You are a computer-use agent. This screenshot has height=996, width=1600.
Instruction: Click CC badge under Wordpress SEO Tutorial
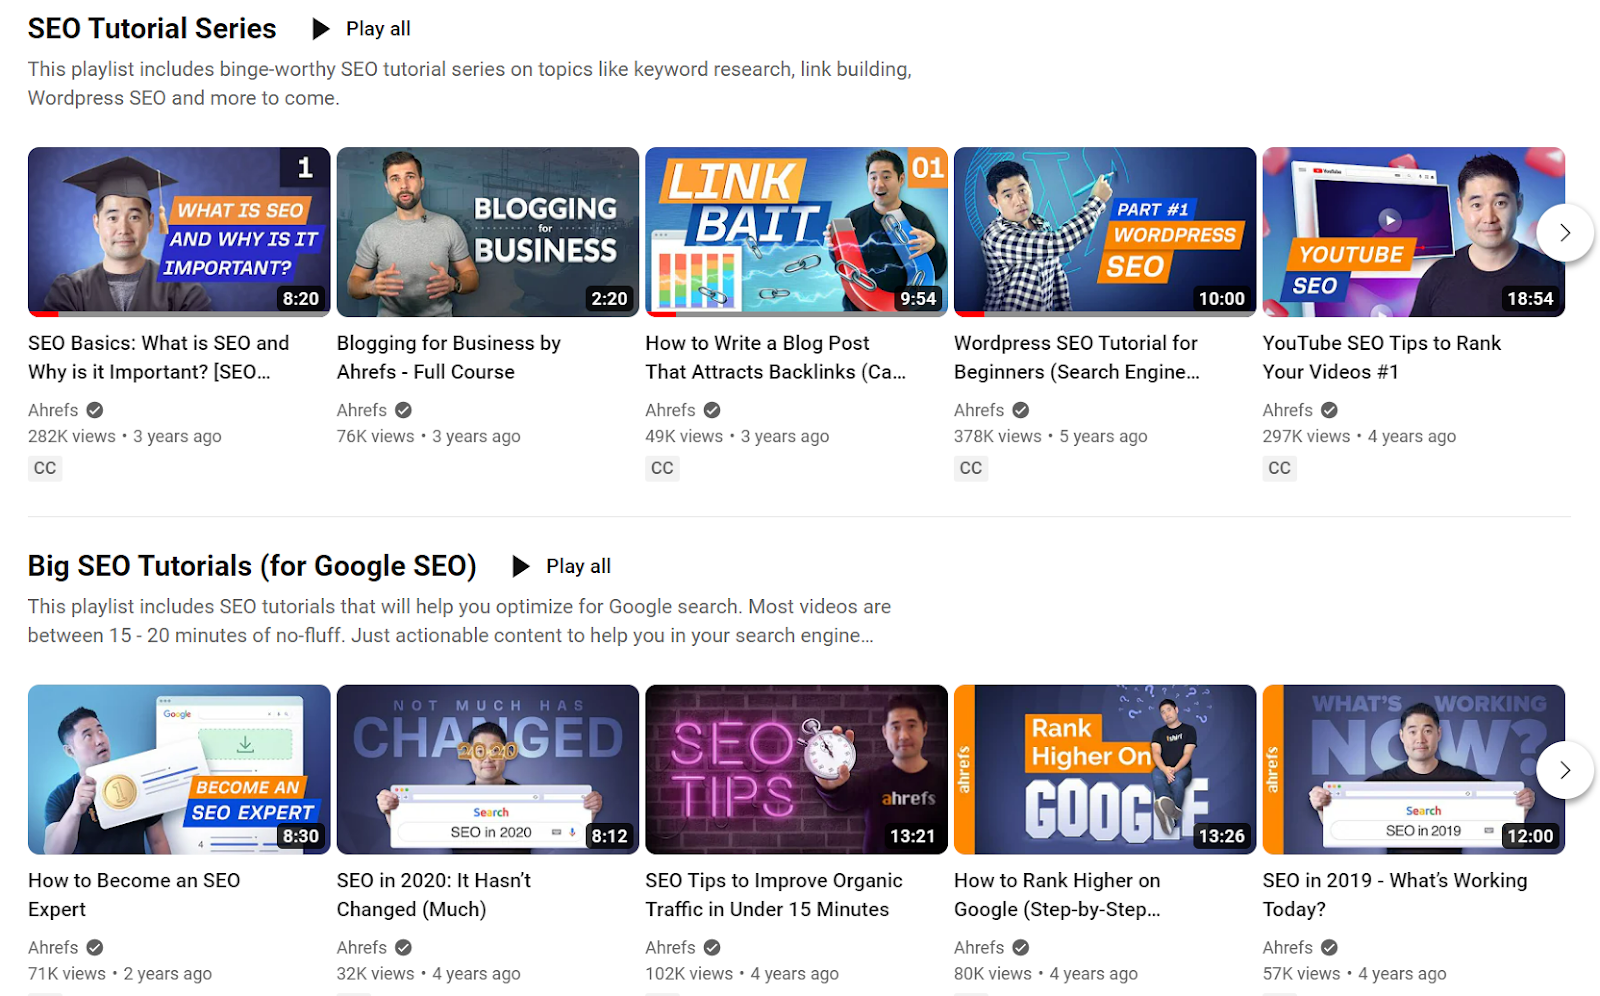[971, 468]
